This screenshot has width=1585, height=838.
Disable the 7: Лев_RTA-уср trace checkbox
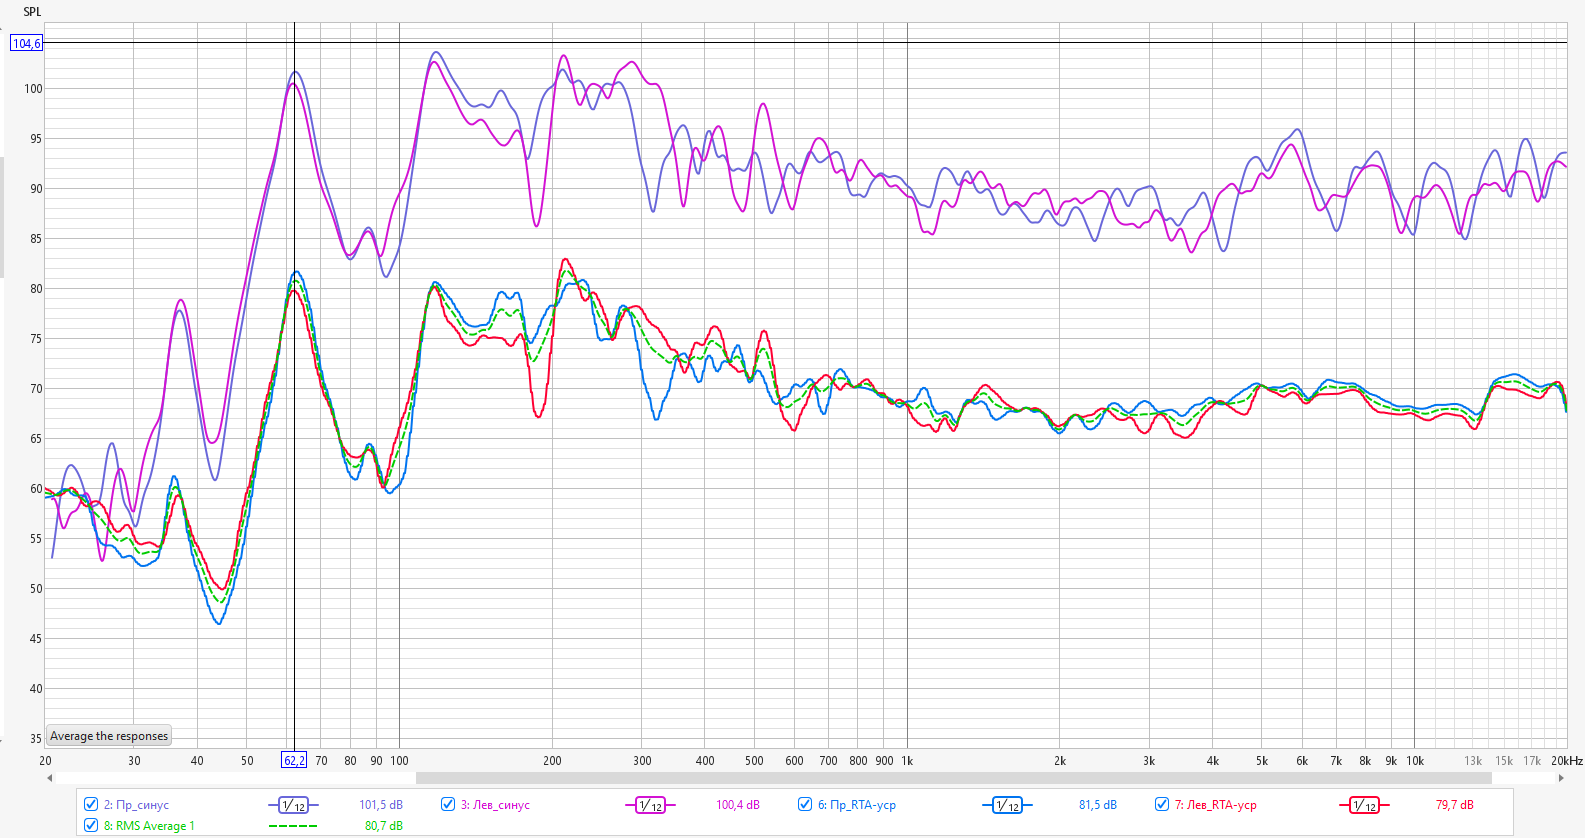click(x=1162, y=804)
